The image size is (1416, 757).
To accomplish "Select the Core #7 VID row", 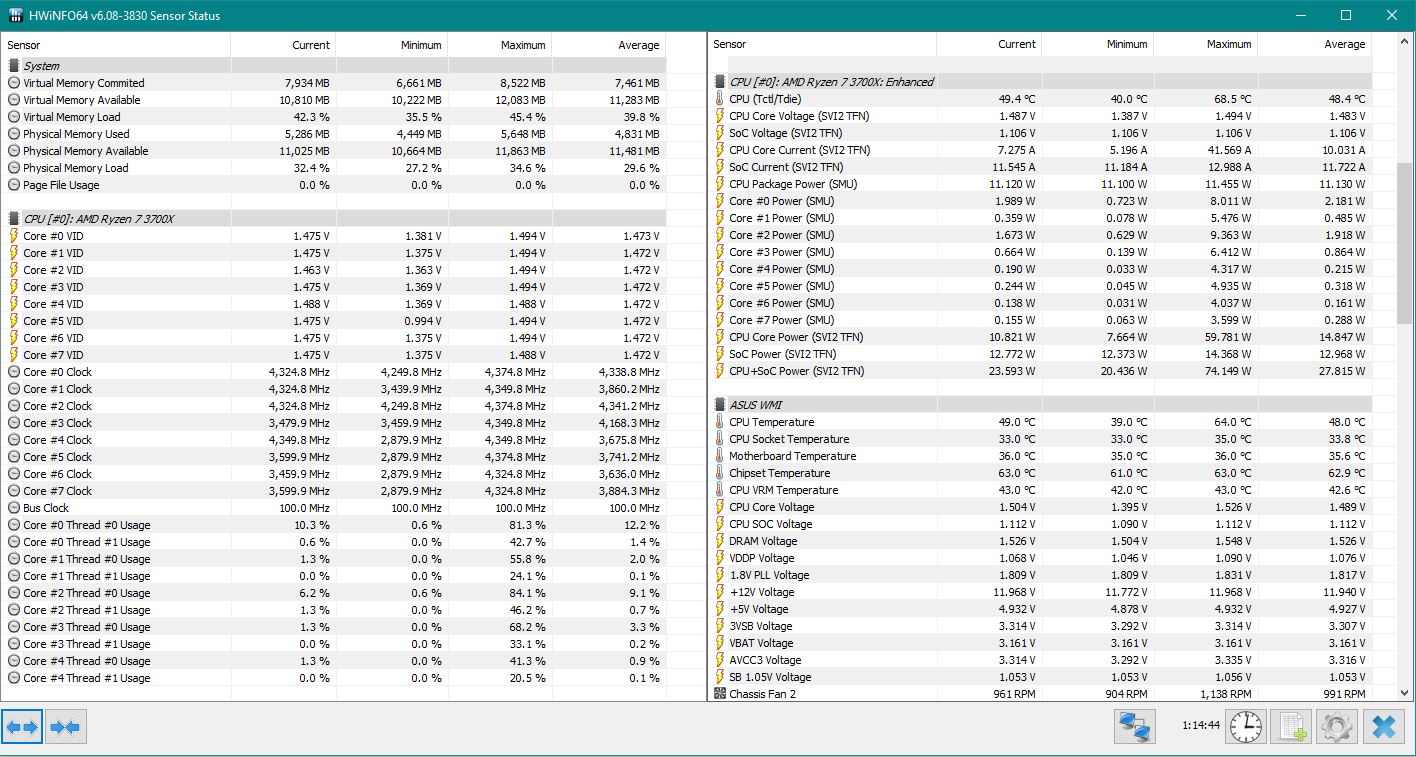I will (334, 355).
